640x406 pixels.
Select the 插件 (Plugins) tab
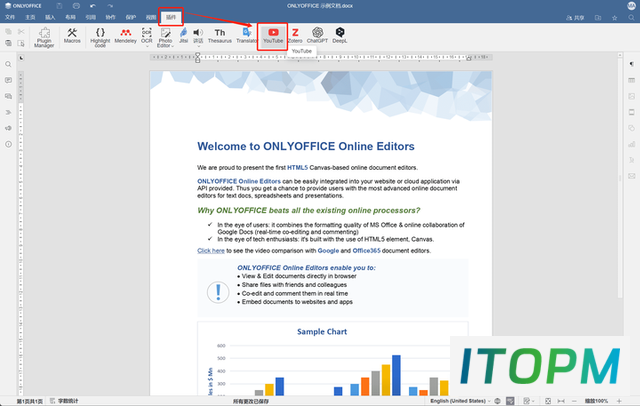pyautogui.click(x=171, y=17)
